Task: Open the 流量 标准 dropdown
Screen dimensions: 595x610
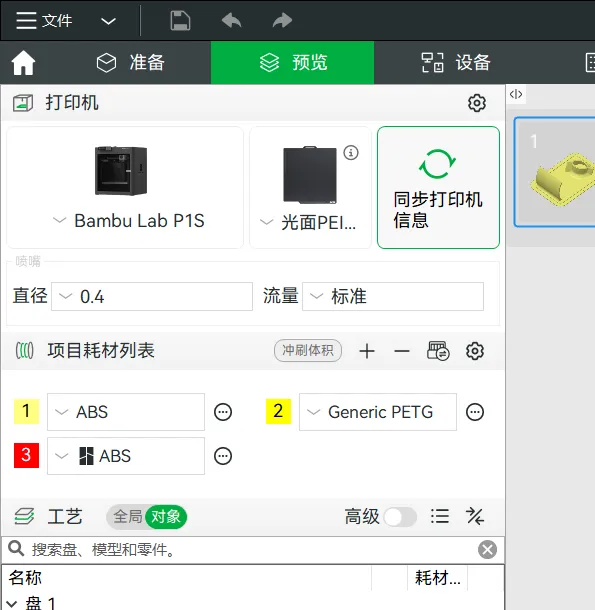Action: coord(393,296)
